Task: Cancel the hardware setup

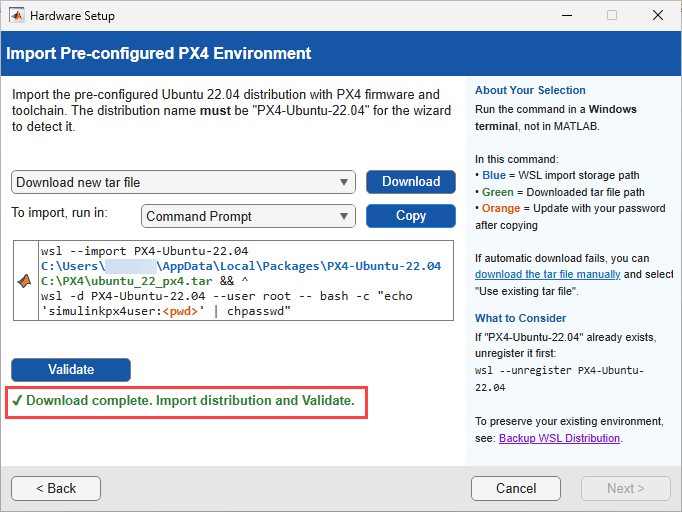Action: [x=516, y=489]
